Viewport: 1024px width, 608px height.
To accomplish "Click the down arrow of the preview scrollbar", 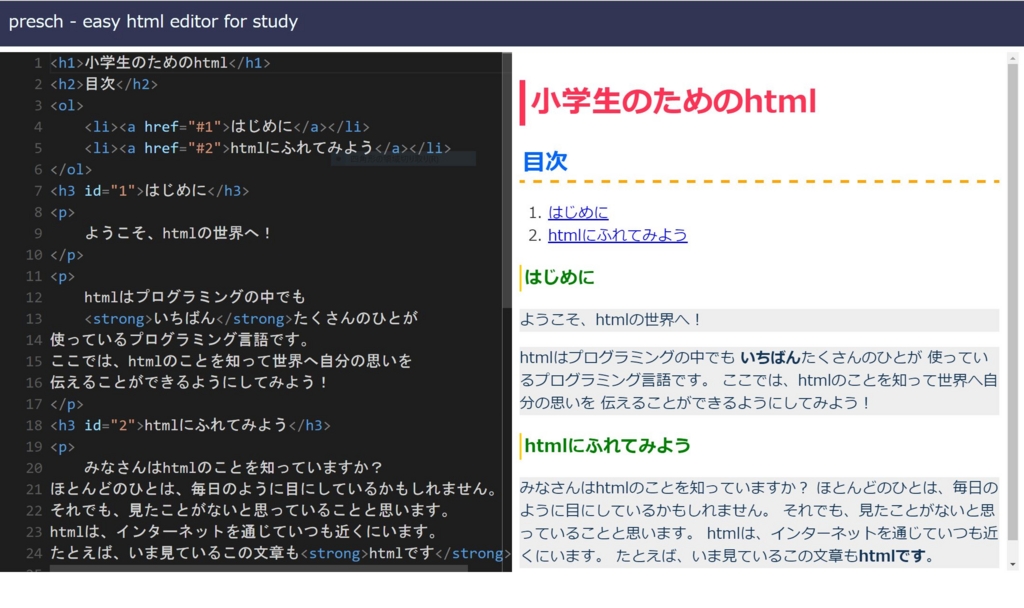I will point(1012,564).
